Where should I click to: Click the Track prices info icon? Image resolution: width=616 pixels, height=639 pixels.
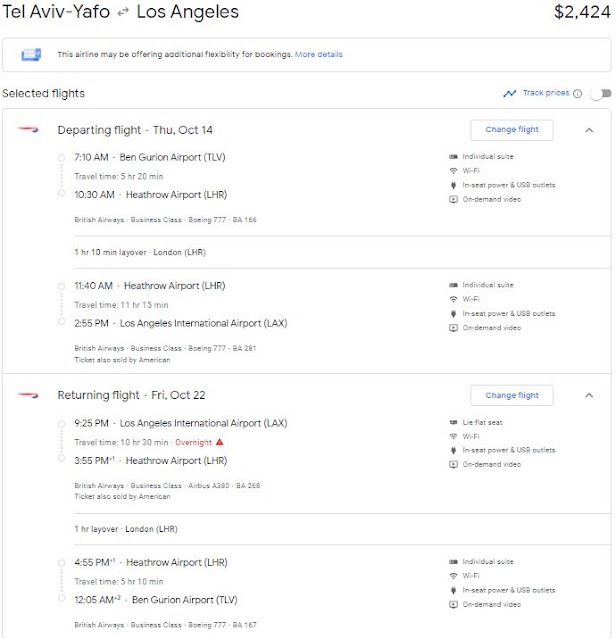pos(578,94)
